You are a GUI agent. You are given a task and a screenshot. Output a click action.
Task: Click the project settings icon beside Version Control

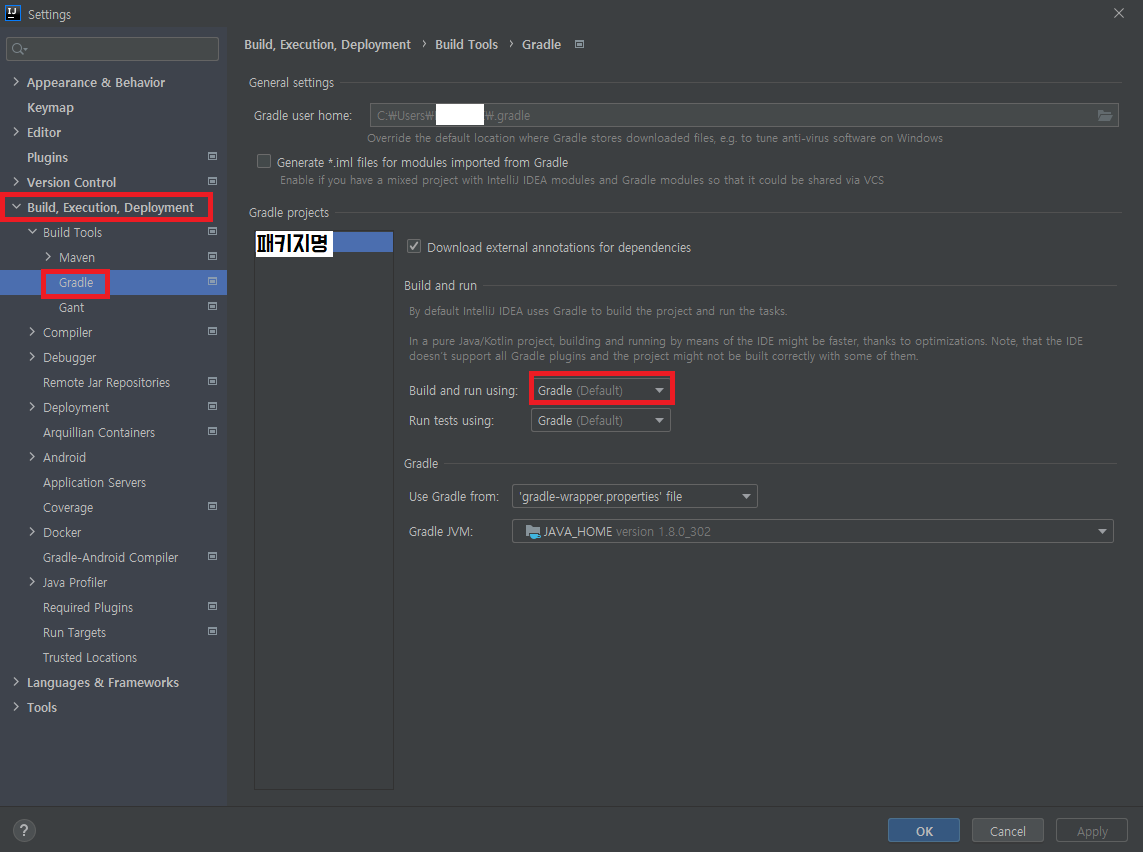[x=213, y=181]
